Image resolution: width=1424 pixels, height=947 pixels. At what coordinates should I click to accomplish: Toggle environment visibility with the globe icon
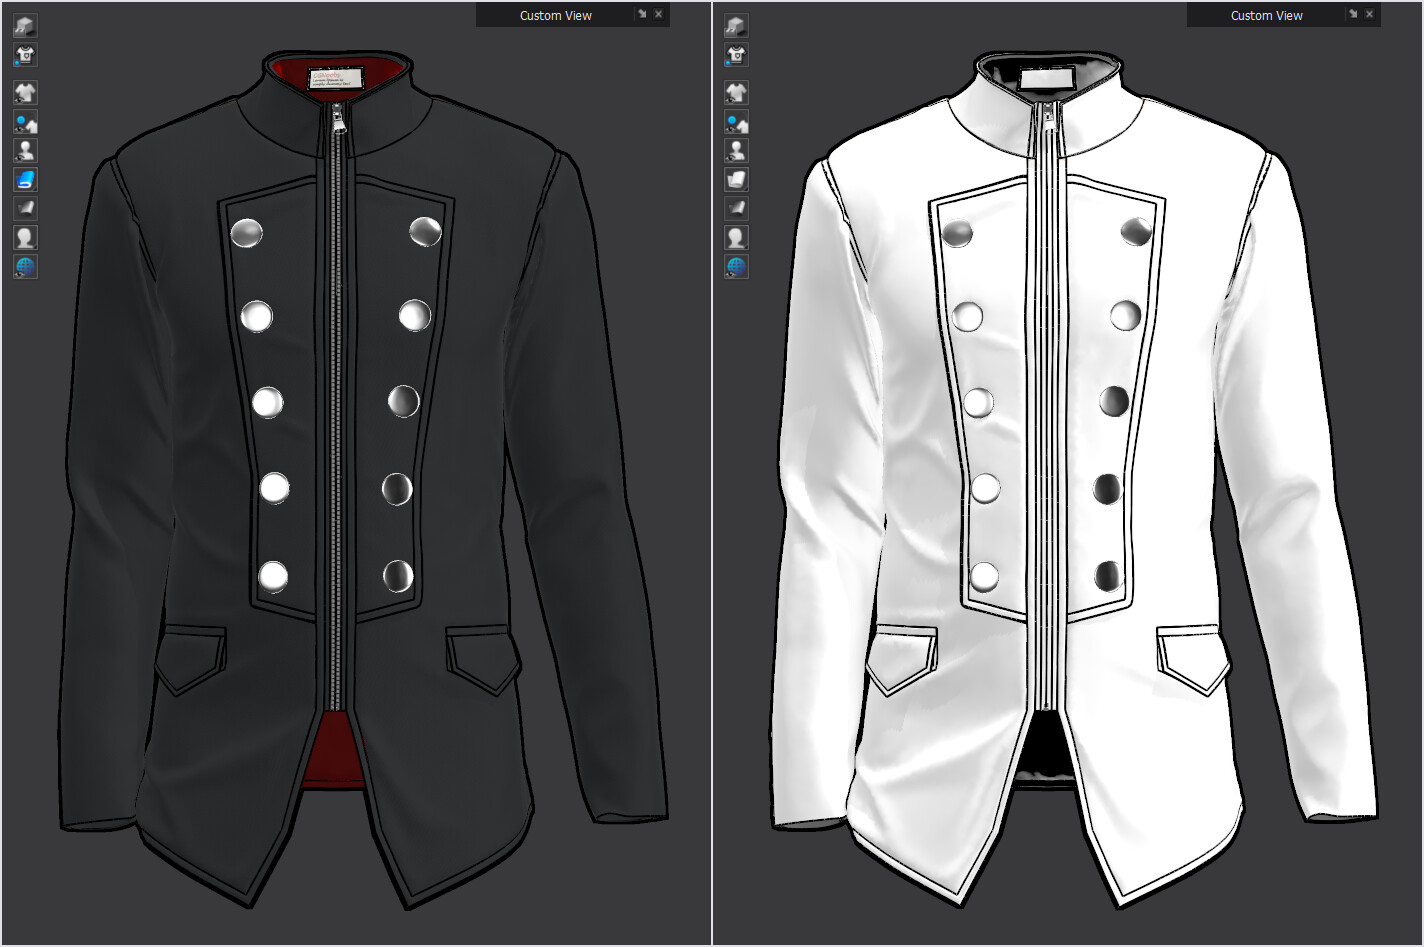(x=25, y=266)
